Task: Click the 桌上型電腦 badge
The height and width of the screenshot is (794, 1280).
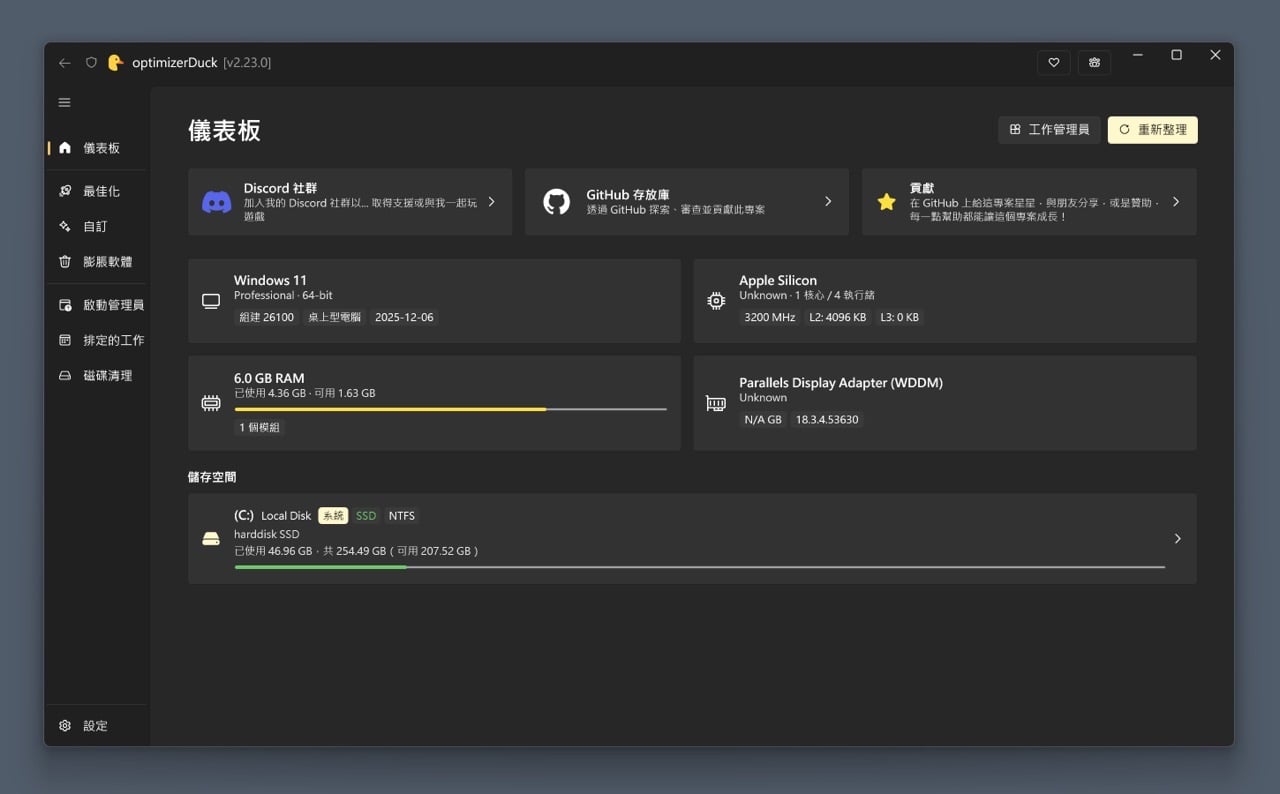Action: pos(334,317)
